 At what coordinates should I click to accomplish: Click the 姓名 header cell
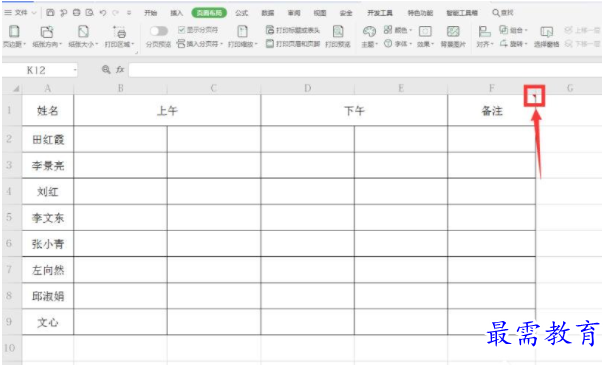[48, 111]
